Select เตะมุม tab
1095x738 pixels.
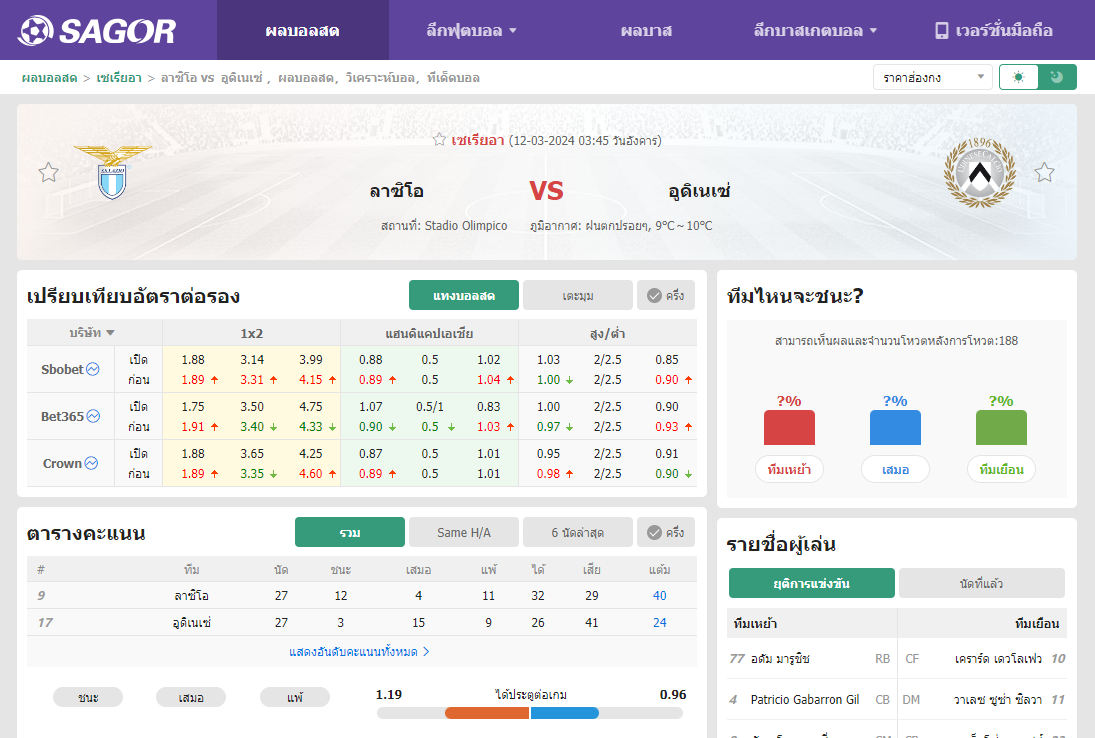coord(578,295)
